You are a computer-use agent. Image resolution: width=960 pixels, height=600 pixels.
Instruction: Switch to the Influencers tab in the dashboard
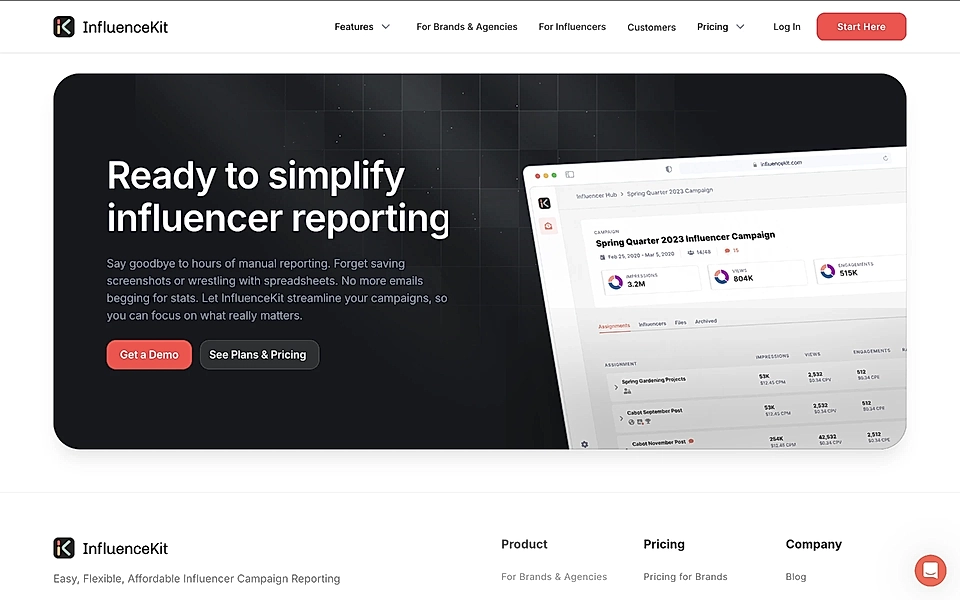click(x=652, y=323)
